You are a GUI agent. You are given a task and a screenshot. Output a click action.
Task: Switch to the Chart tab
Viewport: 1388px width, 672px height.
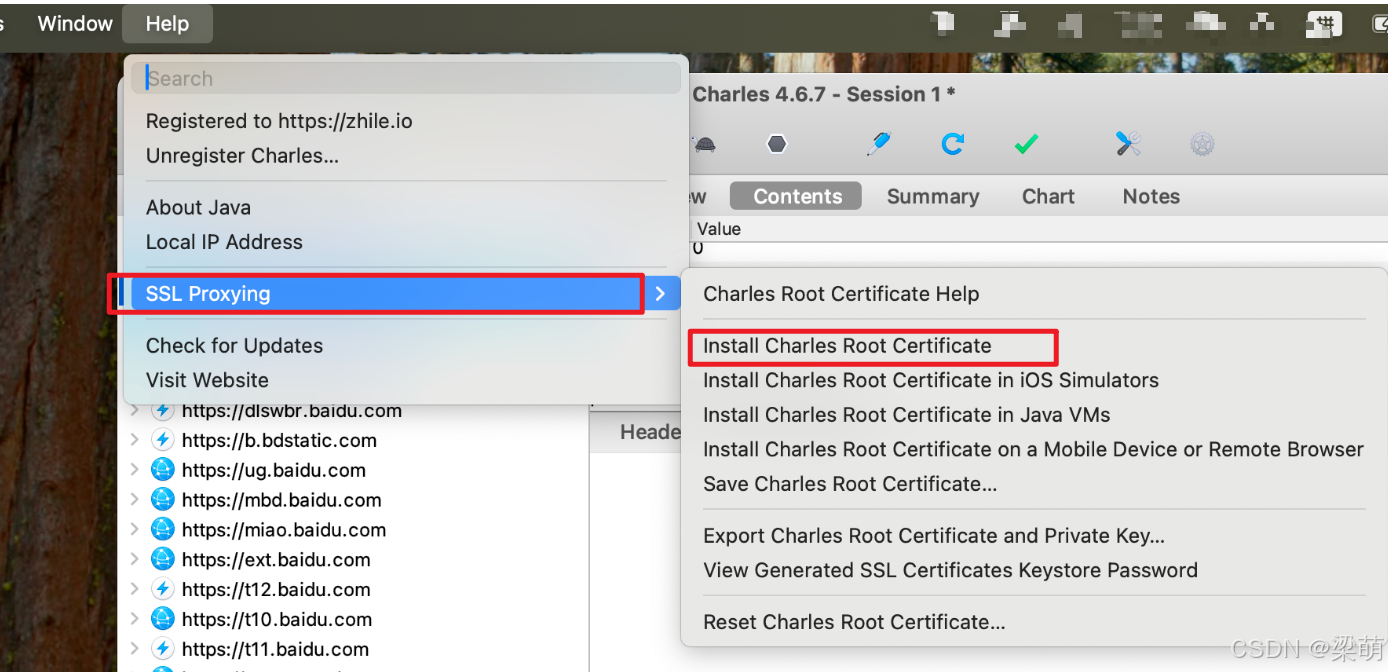(1048, 196)
